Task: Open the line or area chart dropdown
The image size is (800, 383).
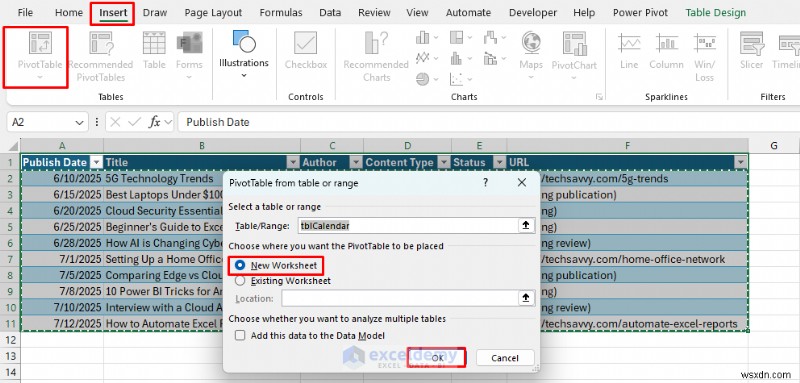Action: click(436, 58)
